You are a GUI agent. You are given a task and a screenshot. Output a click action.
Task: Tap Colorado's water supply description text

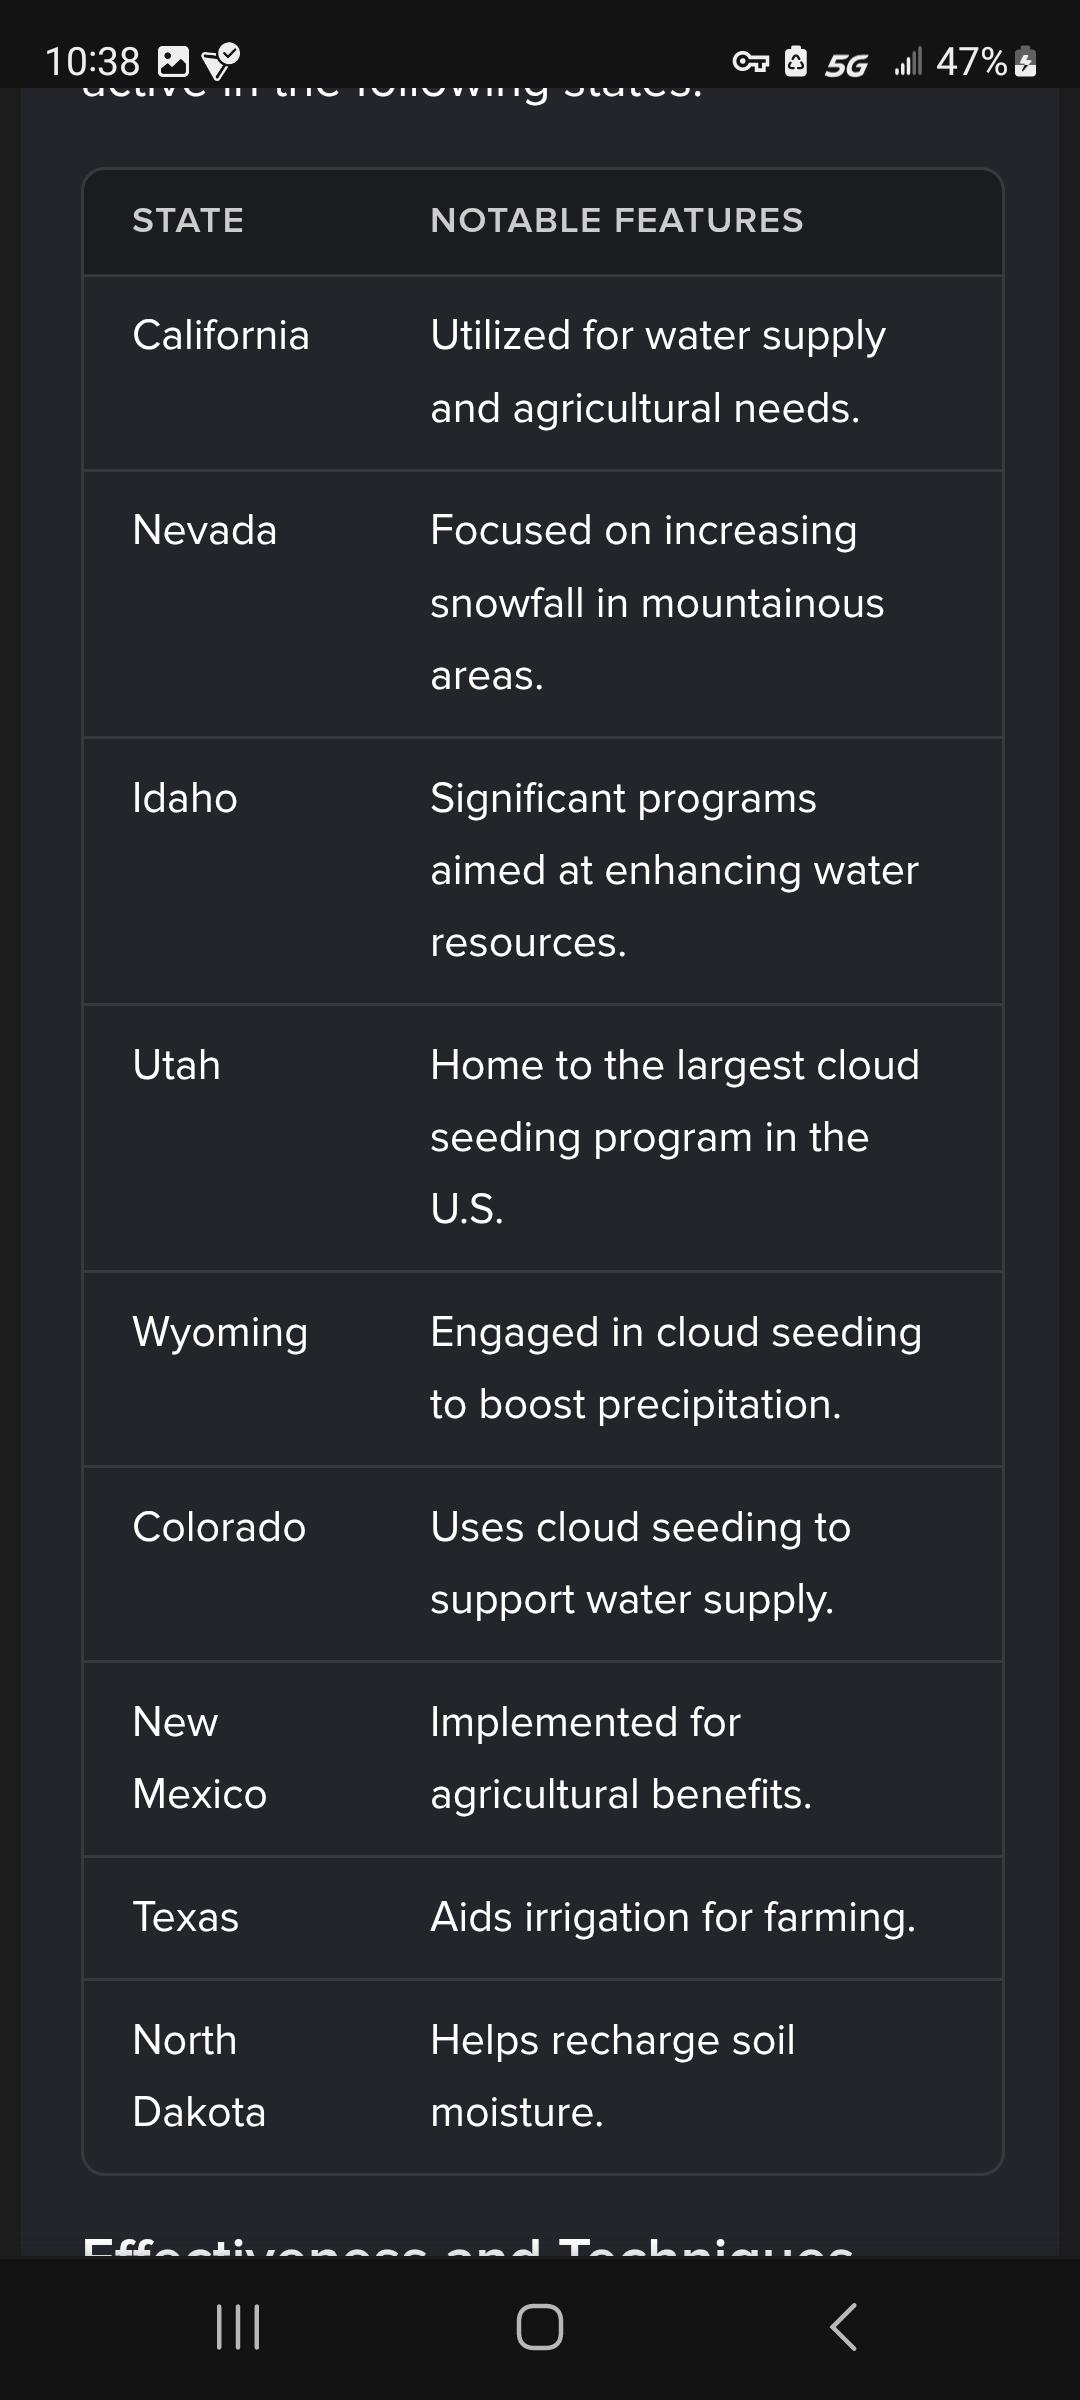coord(640,1563)
